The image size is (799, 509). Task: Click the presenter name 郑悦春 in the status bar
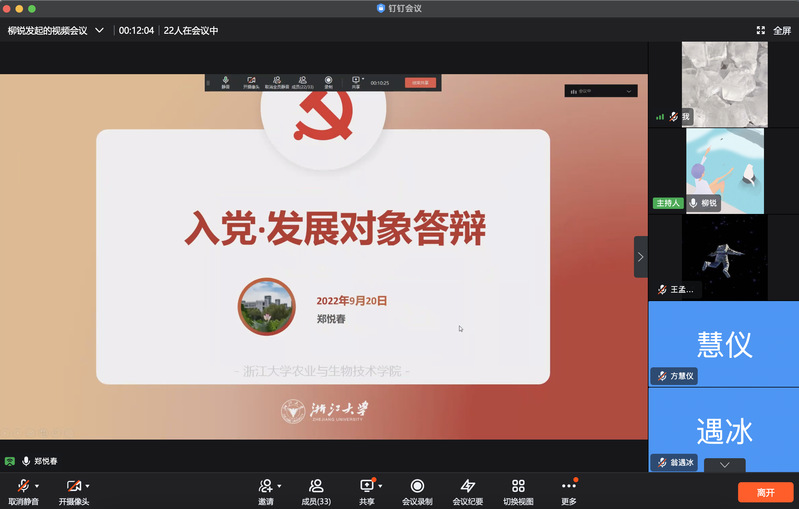(x=46, y=461)
